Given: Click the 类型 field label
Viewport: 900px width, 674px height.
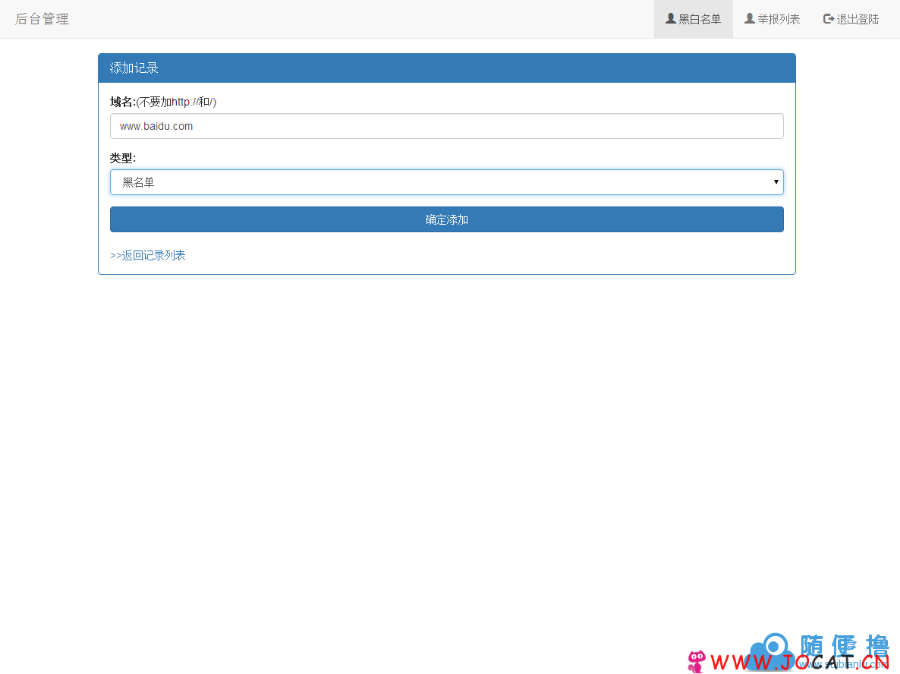Looking at the screenshot, I should coord(123,158).
